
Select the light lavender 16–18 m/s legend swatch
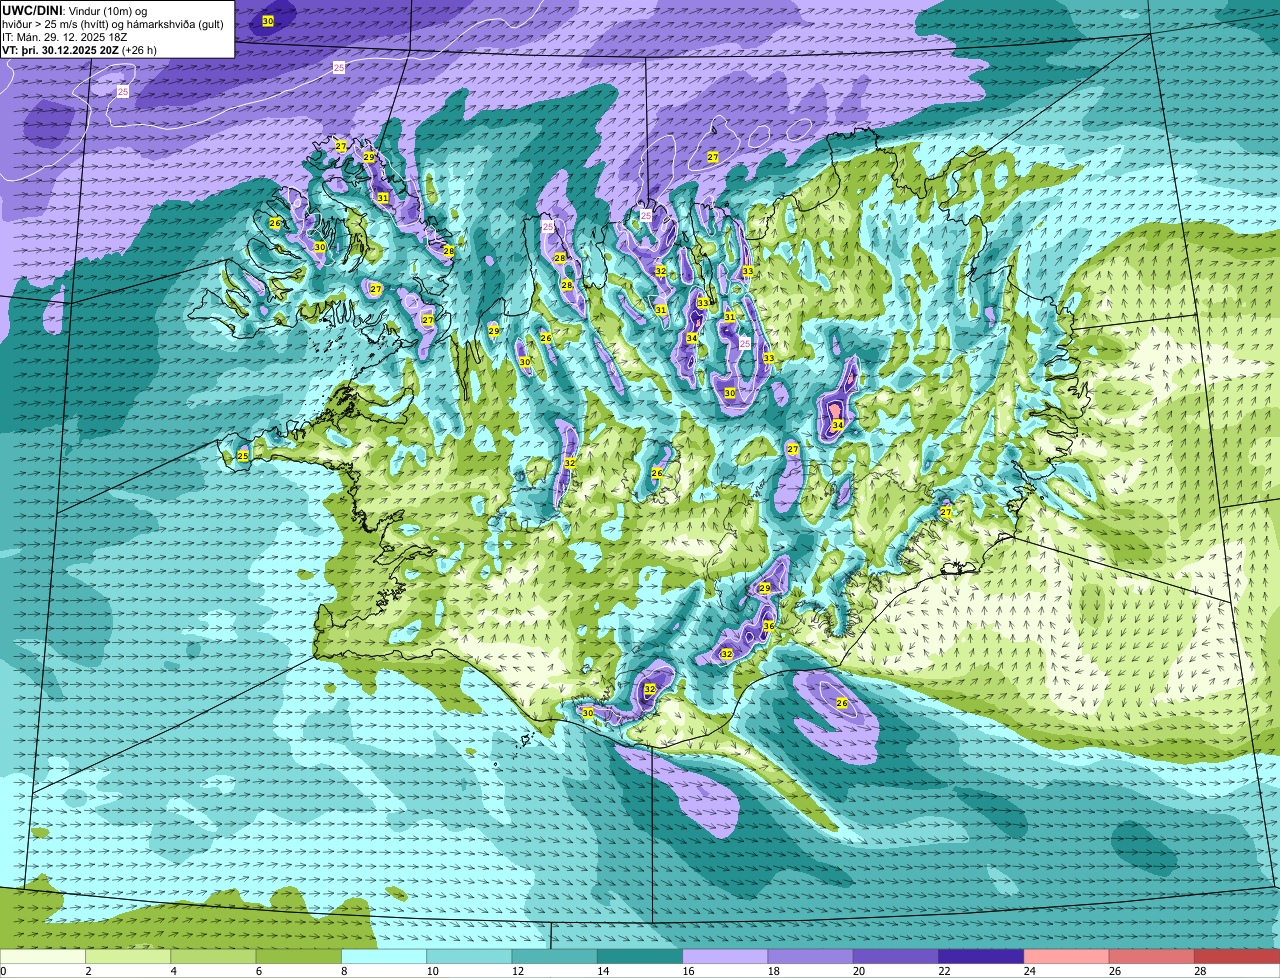(x=725, y=956)
